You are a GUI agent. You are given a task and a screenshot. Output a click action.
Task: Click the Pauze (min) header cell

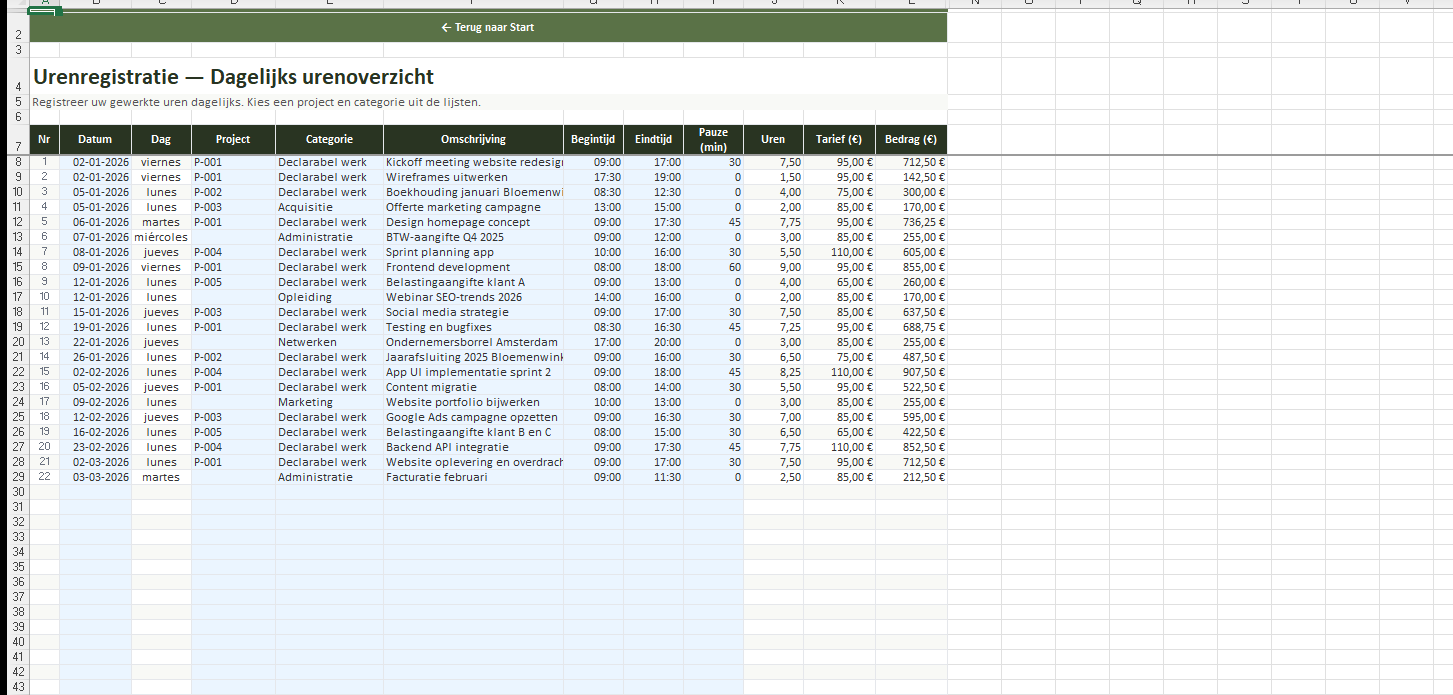pos(713,140)
